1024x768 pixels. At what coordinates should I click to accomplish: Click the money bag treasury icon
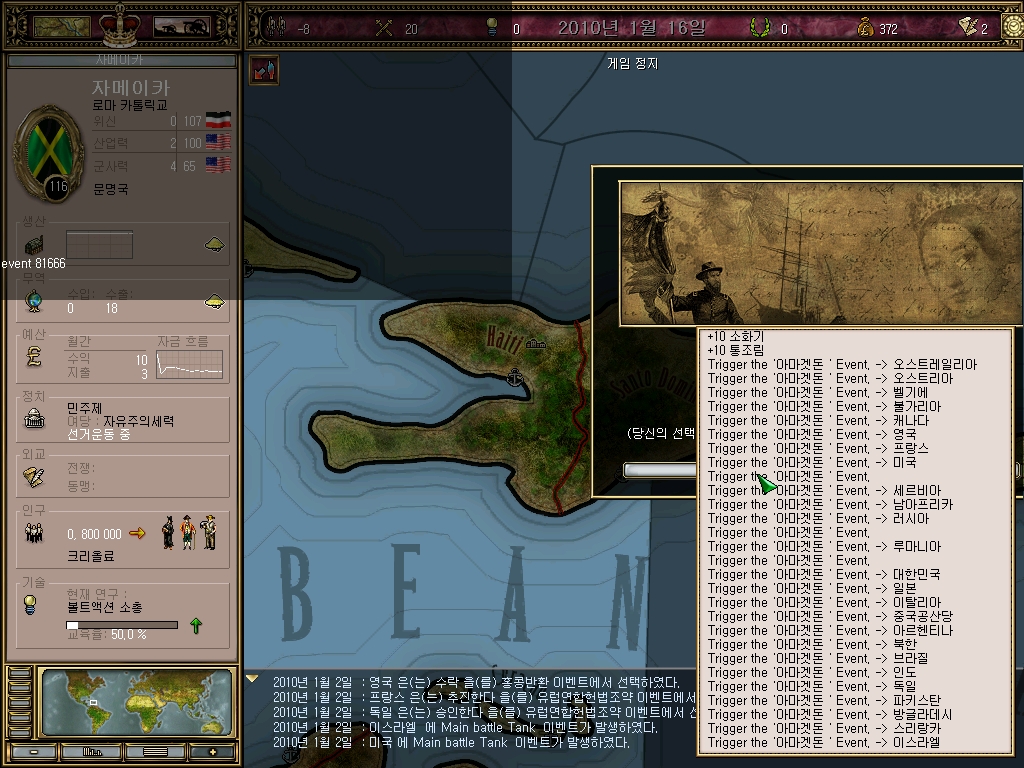point(865,27)
